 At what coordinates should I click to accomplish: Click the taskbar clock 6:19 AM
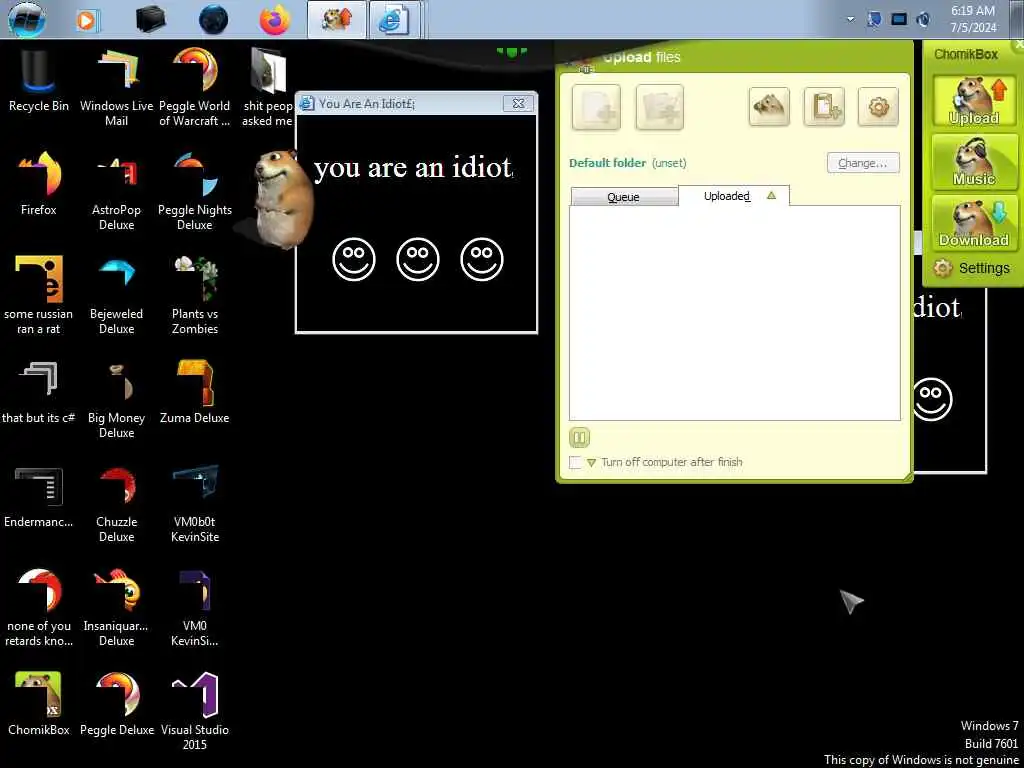[973, 19]
